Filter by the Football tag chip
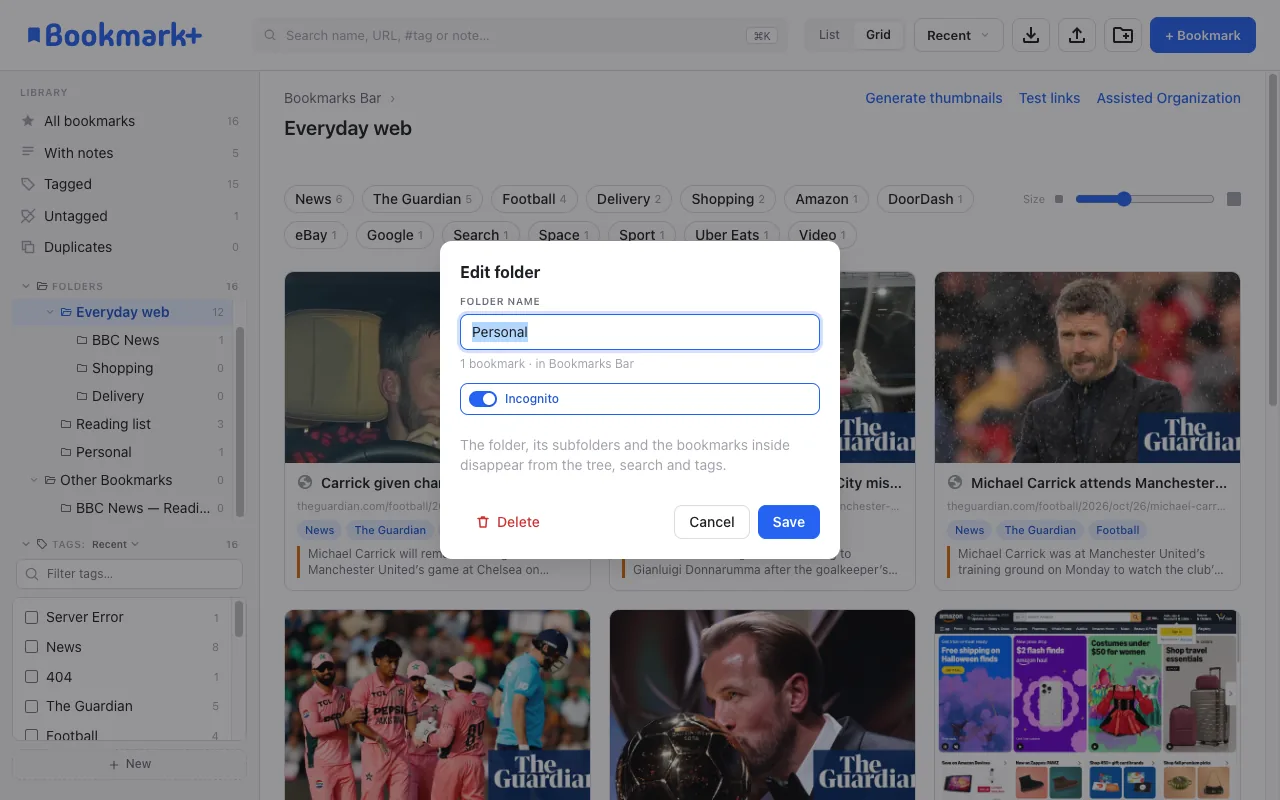 (534, 199)
